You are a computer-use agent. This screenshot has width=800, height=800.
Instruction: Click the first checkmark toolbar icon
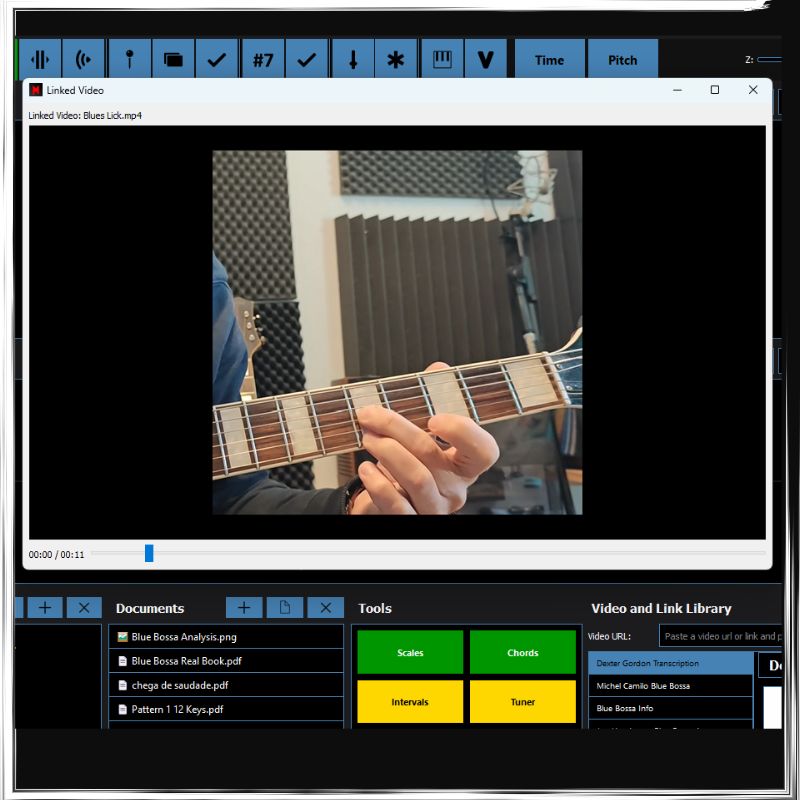coord(217,59)
